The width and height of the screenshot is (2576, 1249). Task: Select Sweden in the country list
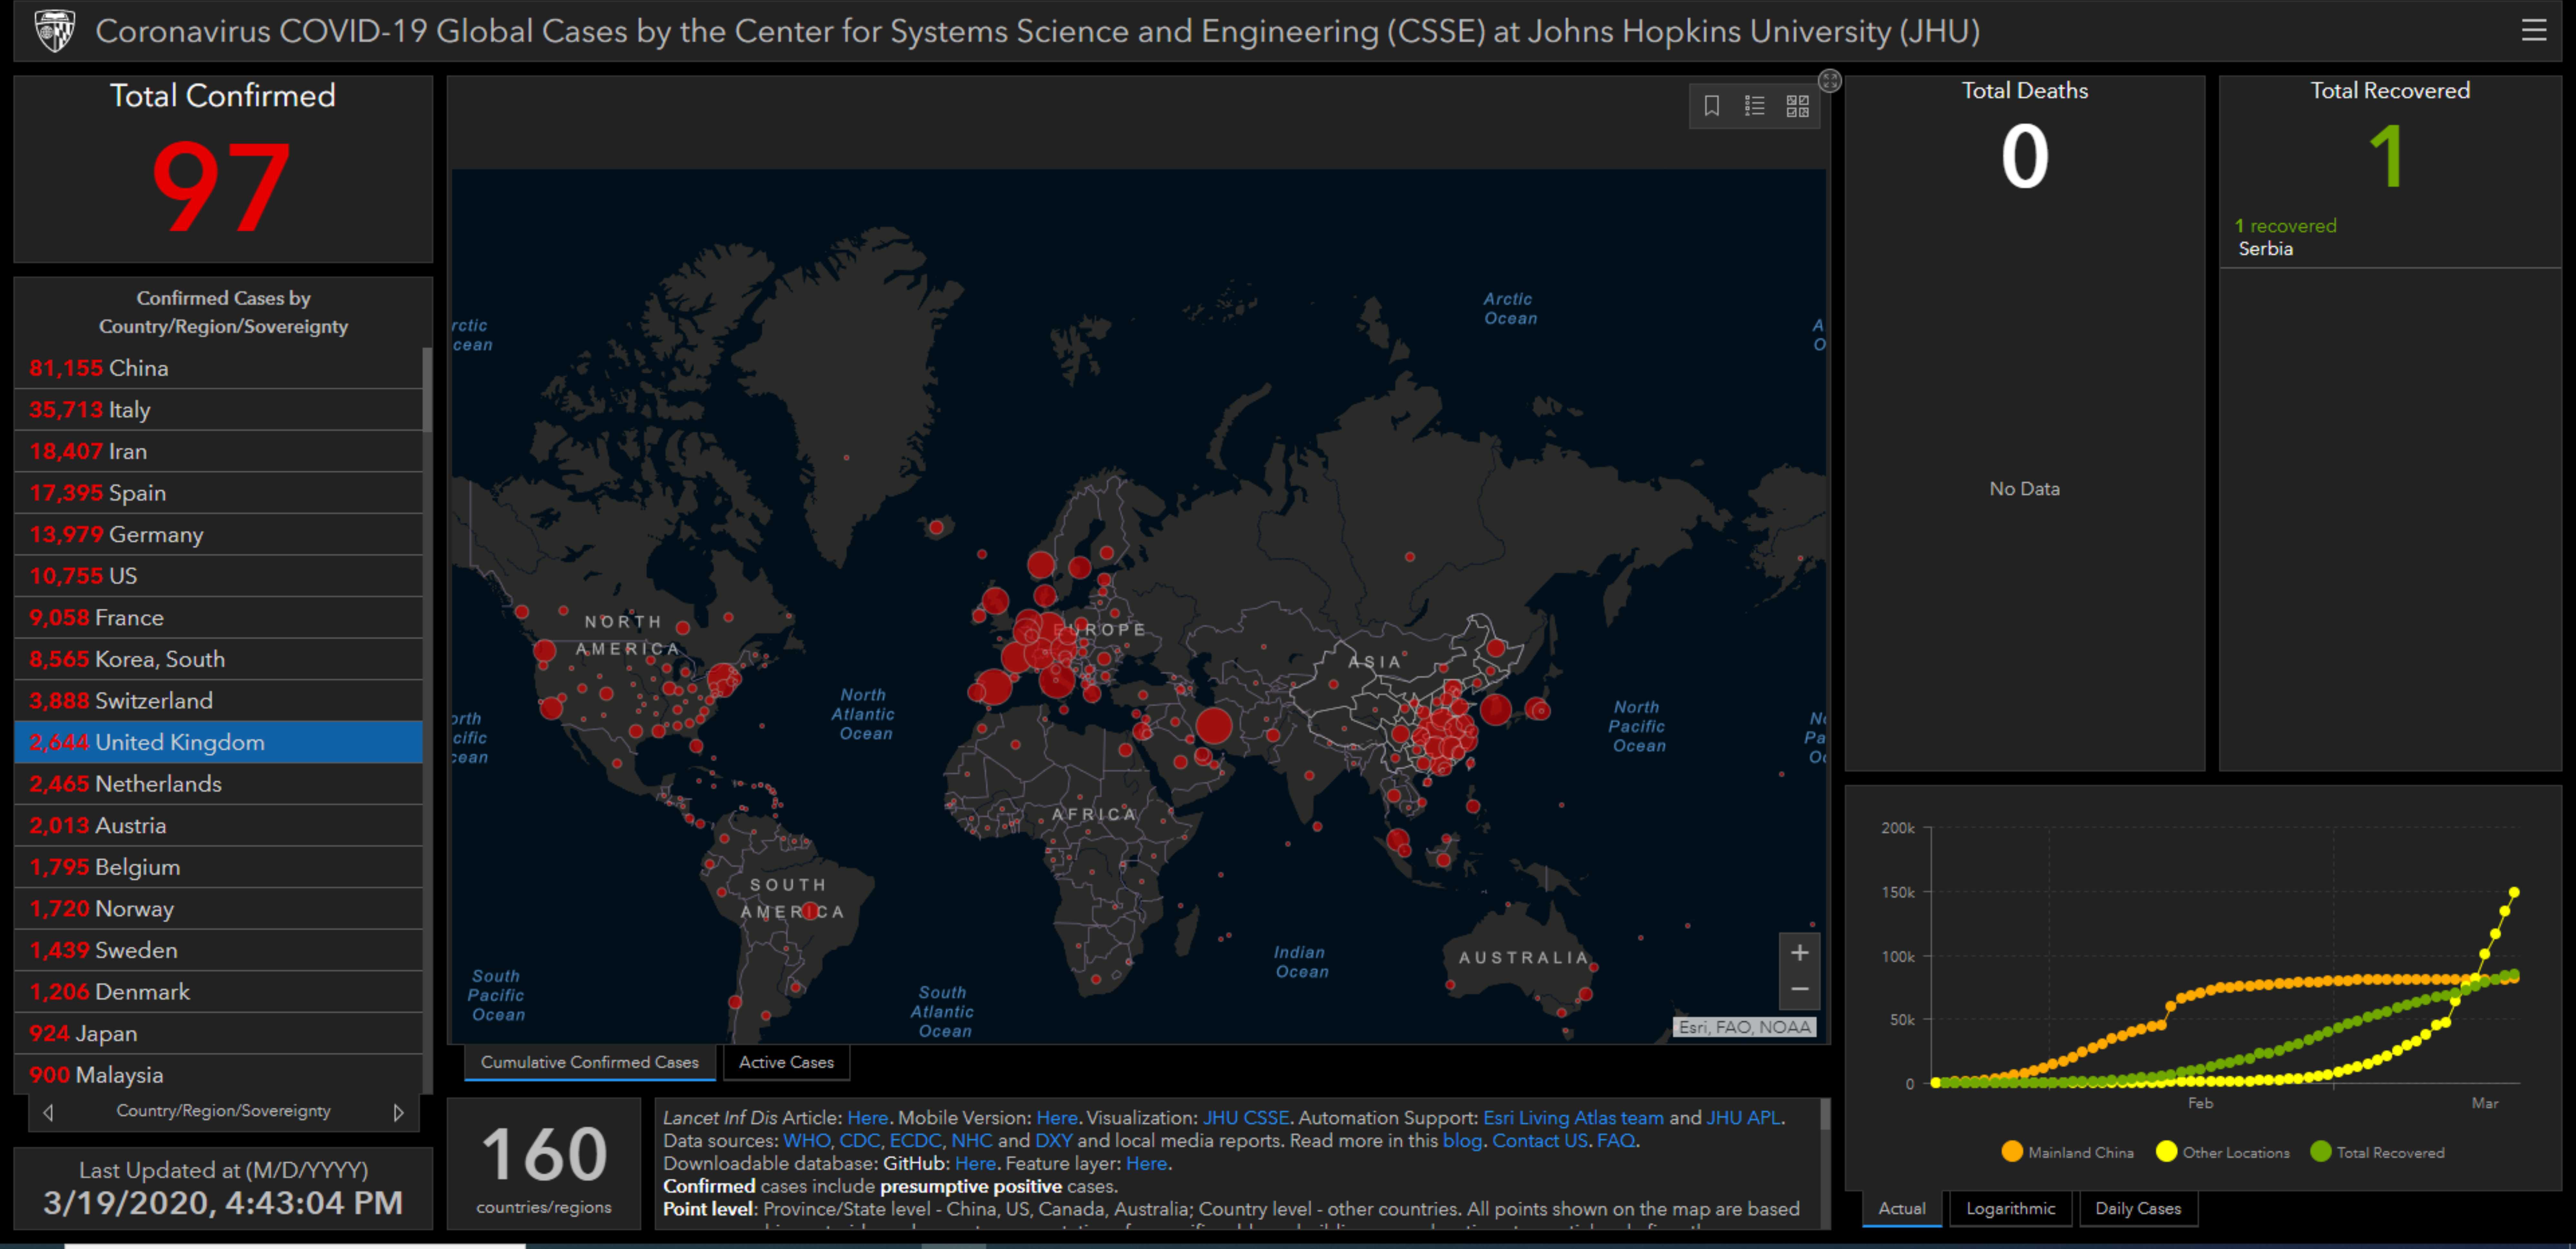click(x=218, y=950)
